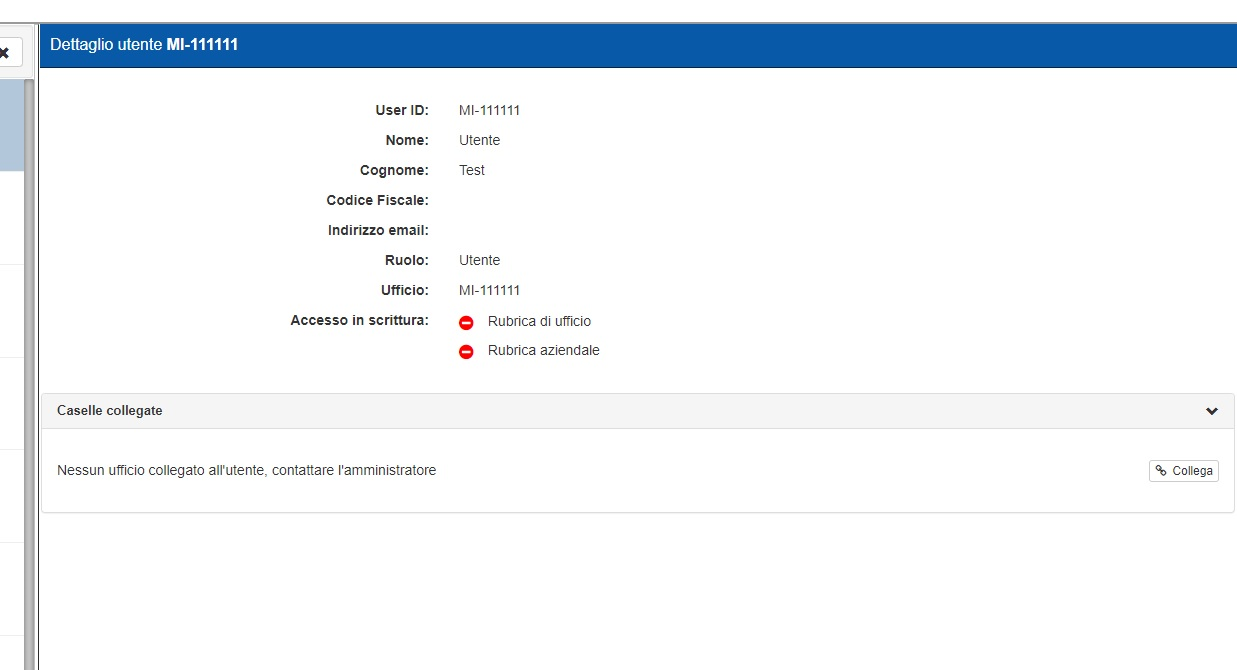This screenshot has height=670, width=1237.
Task: Click the red denied icon beside Rubrica di ufficio
Action: 466,322
